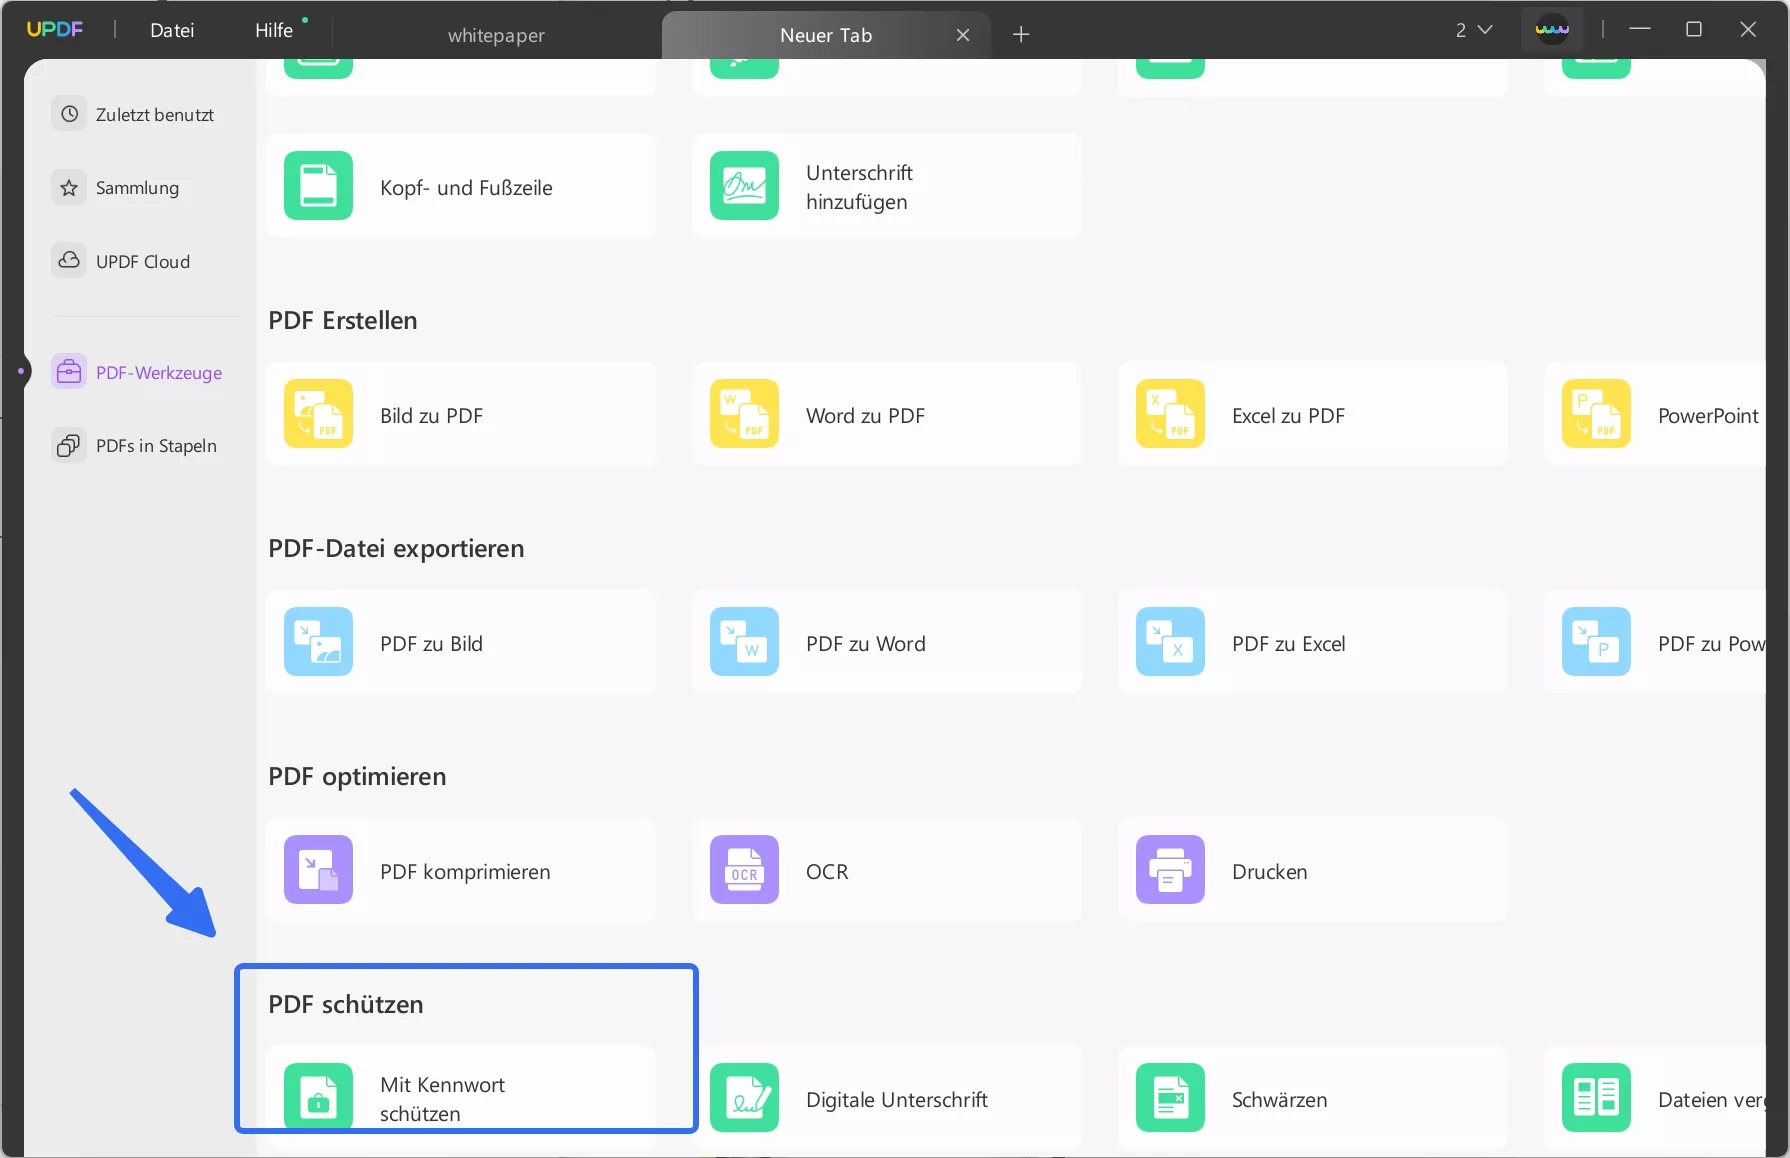Click the Drucken printer icon
Screen dimensions: 1790x1158
click(1170, 870)
